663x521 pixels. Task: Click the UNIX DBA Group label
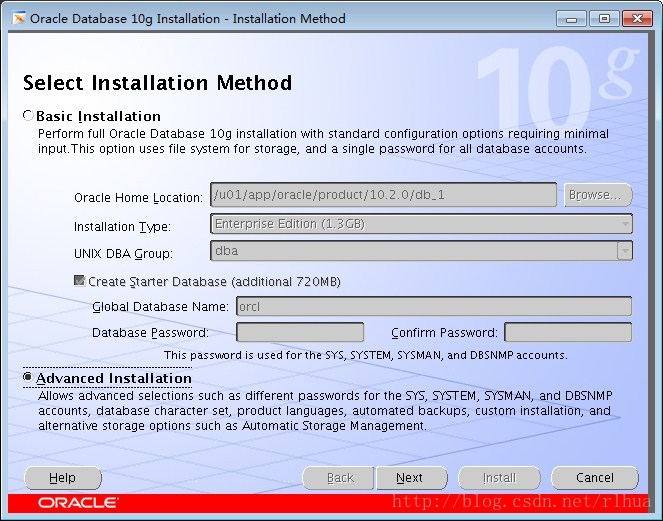tap(123, 254)
